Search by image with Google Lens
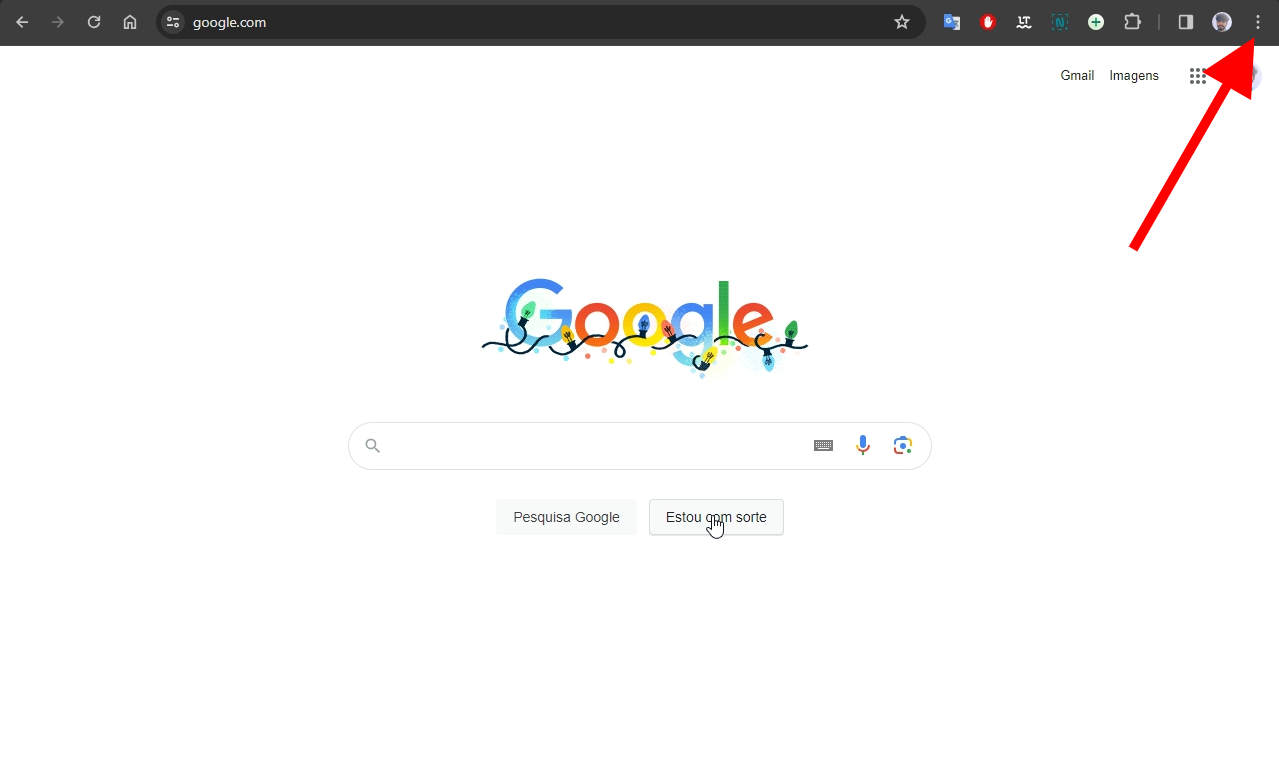Viewport: 1279px width, 773px height. tap(903, 446)
